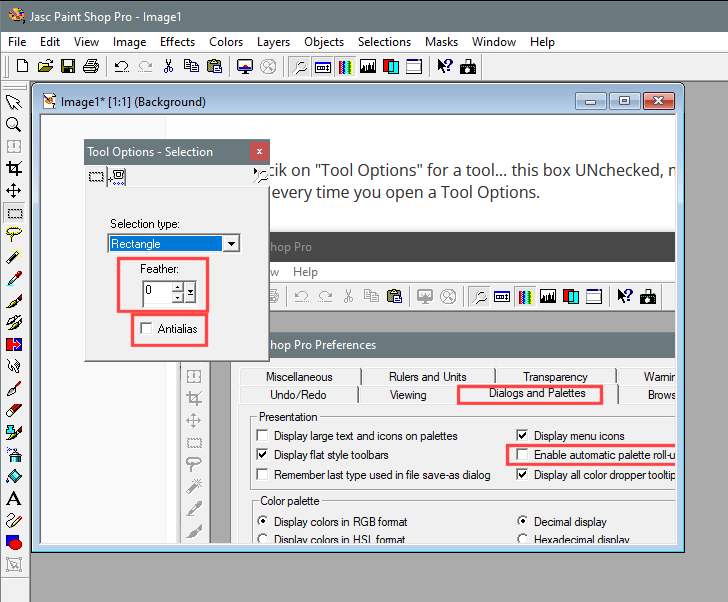Viewport: 728px width, 602px height.
Task: Select the Airbrush spray can tool
Action: click(x=14, y=454)
